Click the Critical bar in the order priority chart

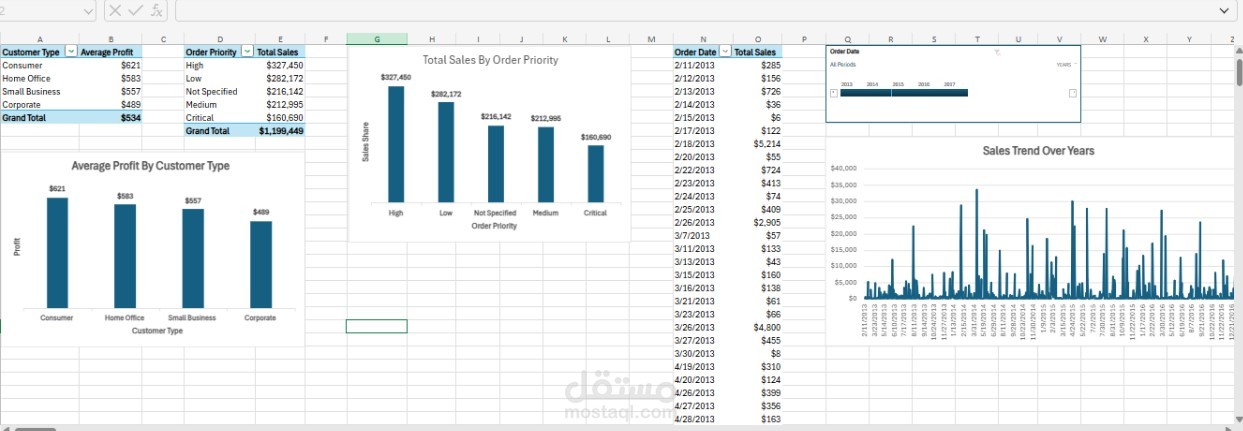tap(595, 174)
